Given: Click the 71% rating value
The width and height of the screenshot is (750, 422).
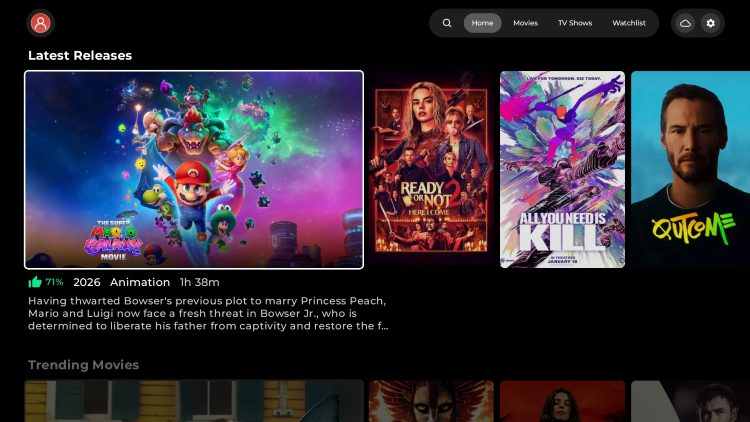Looking at the screenshot, I should click(x=55, y=282).
